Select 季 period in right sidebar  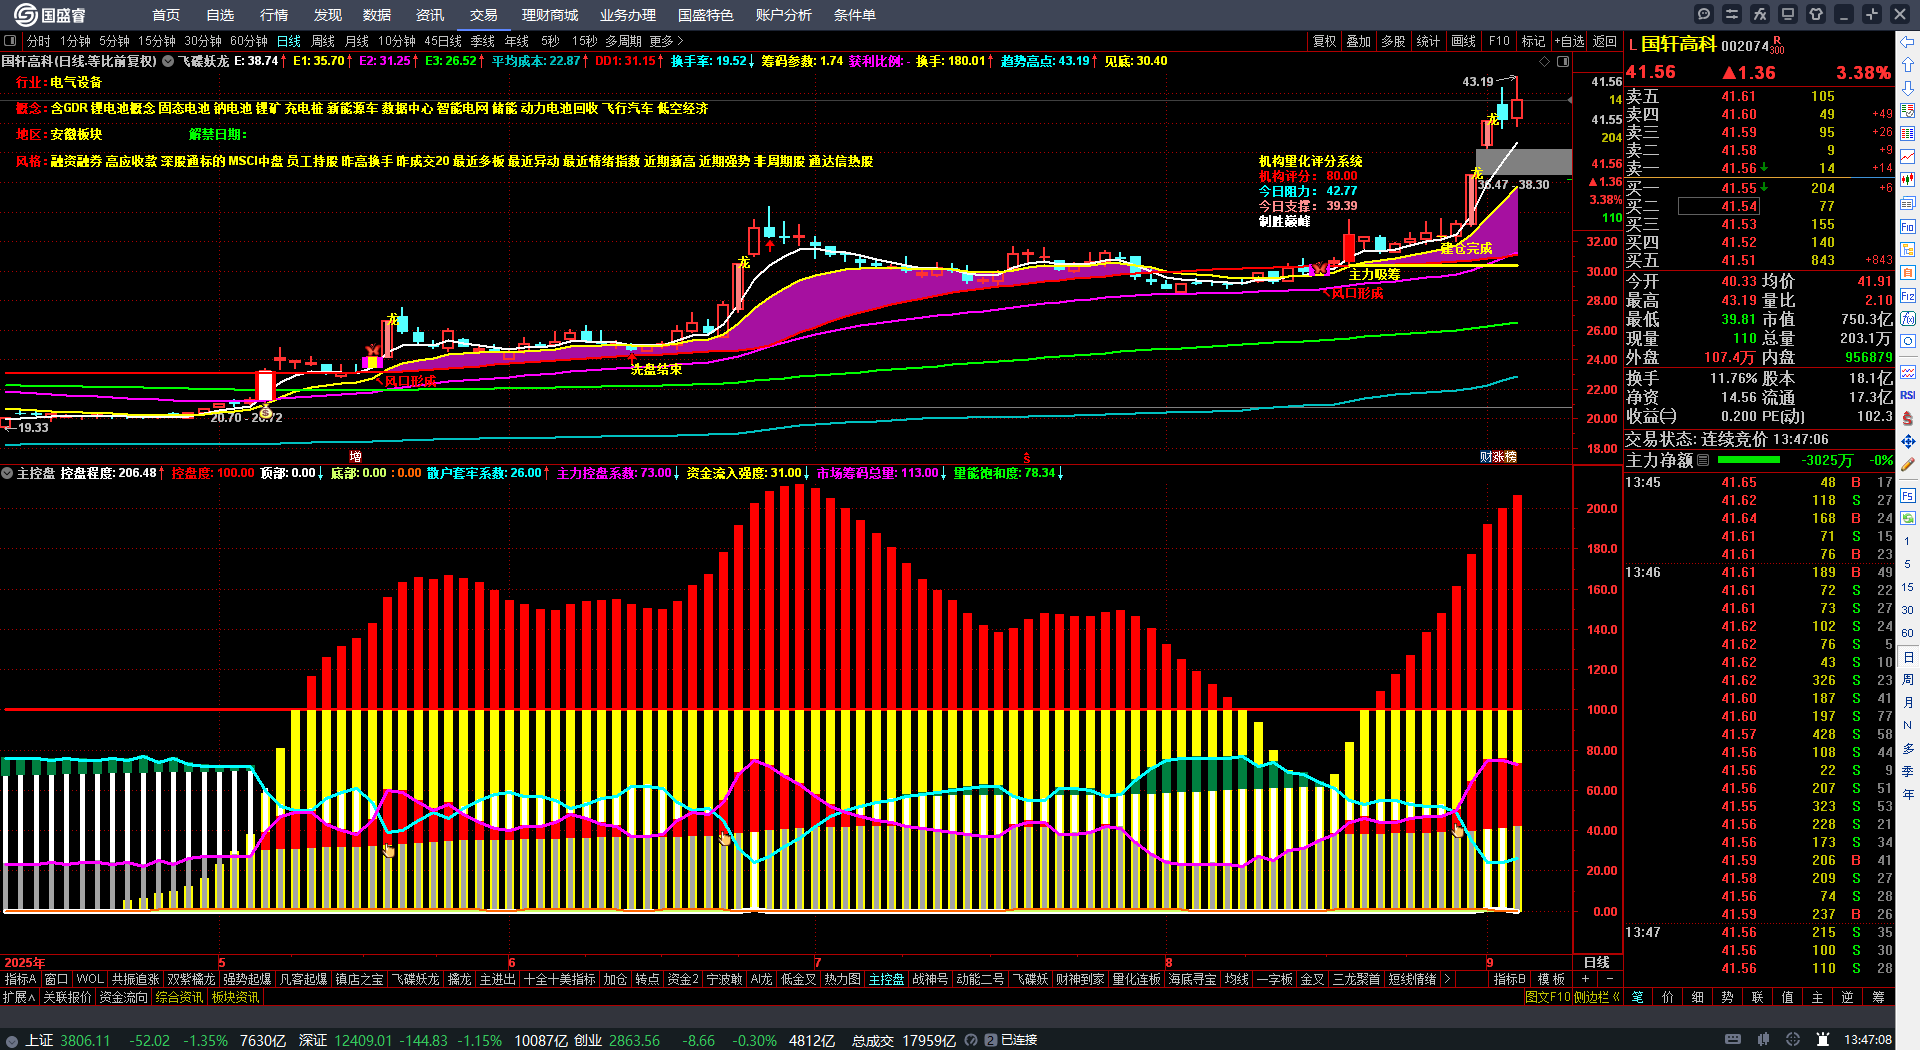[1908, 771]
